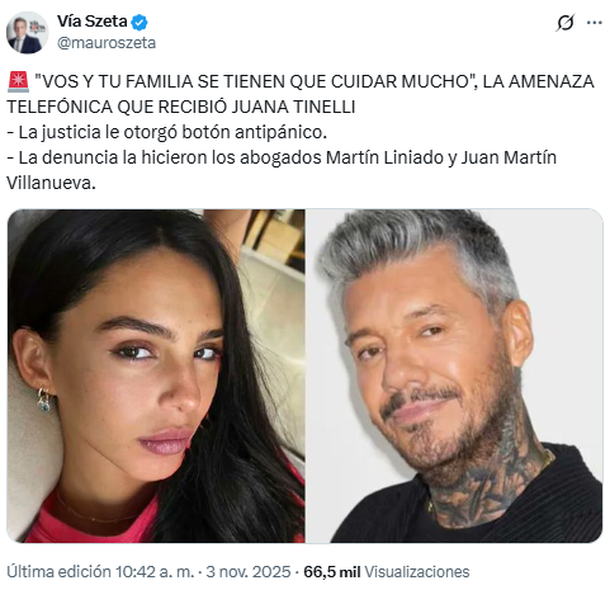This screenshot has width=610, height=590.
Task: Click the blue verified badge
Action: click(x=139, y=22)
